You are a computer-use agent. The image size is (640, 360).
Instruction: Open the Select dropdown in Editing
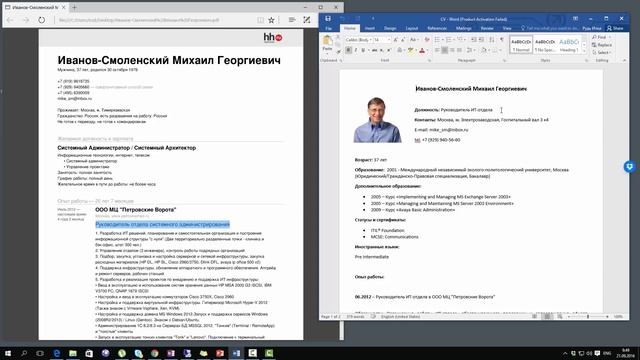(601, 53)
